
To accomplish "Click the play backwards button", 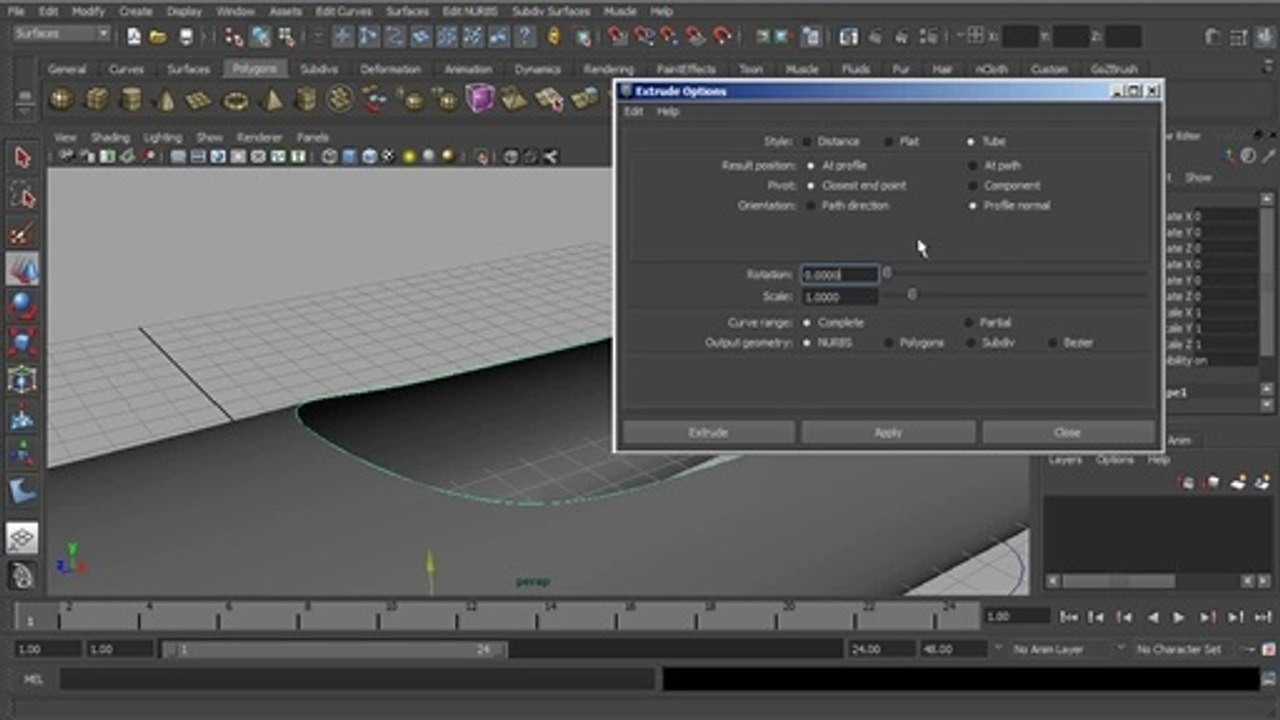I will coord(1152,617).
